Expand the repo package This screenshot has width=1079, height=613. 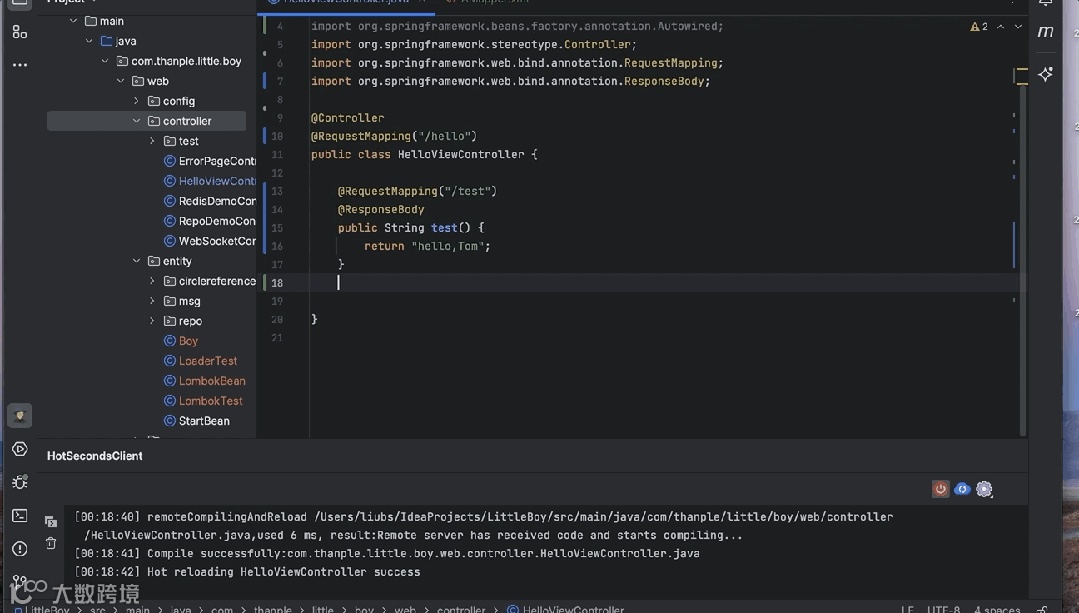pos(152,321)
